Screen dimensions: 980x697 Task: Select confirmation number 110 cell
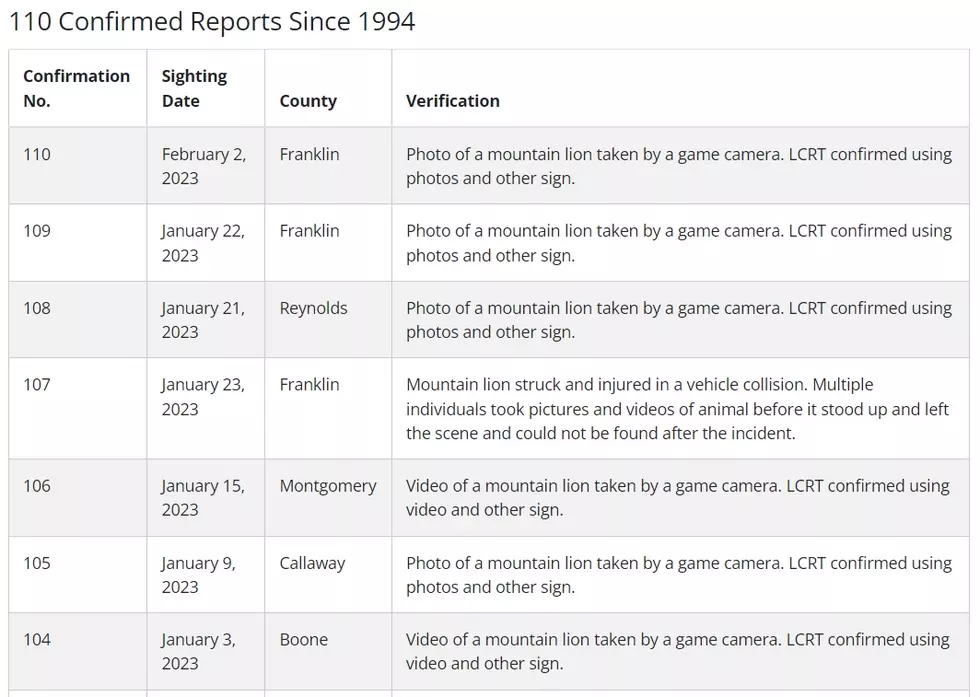click(78, 166)
